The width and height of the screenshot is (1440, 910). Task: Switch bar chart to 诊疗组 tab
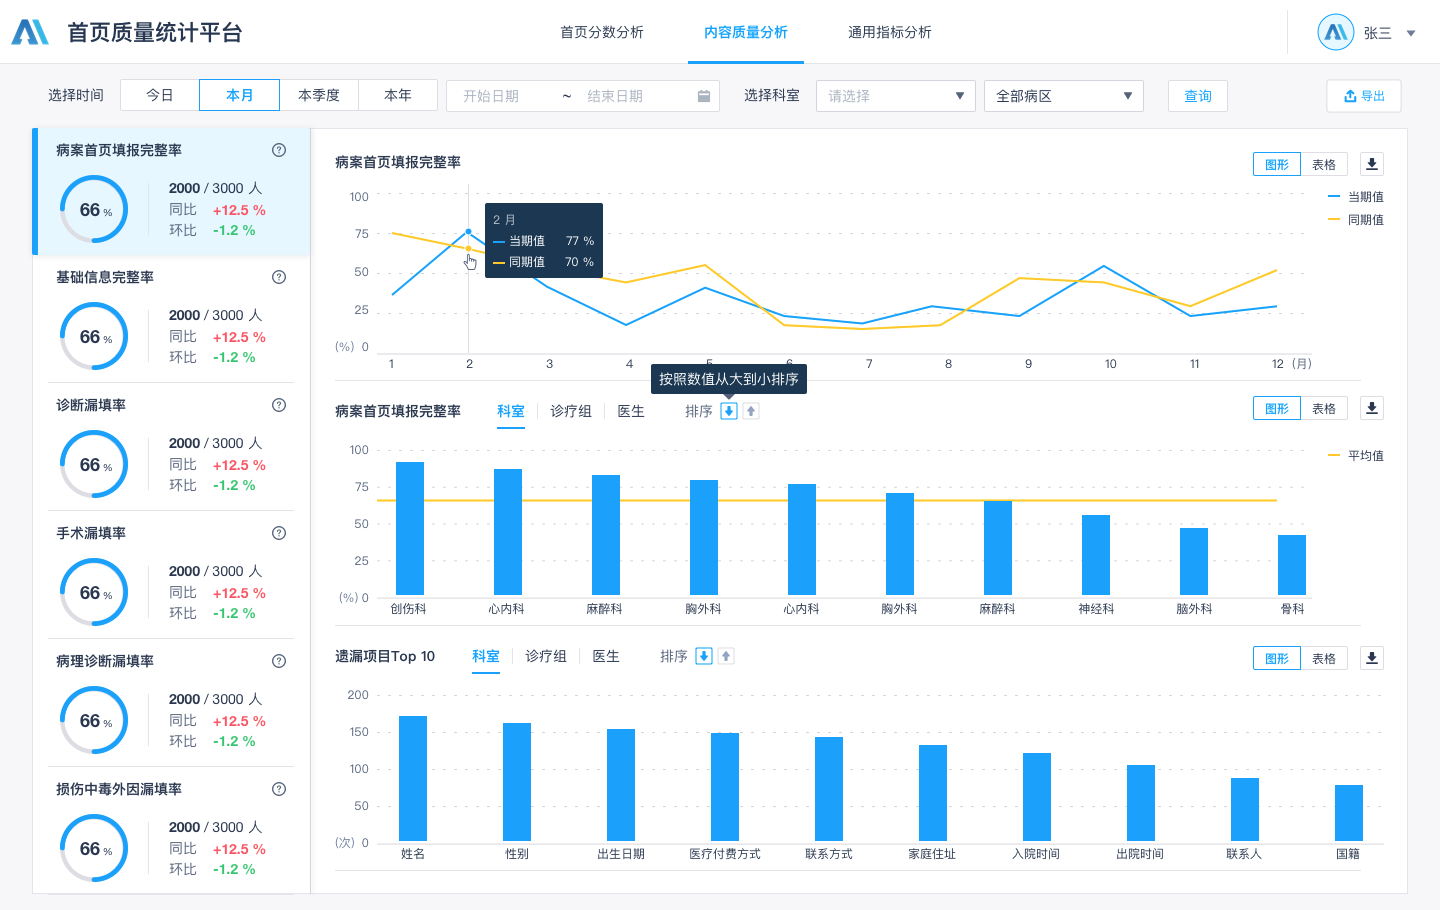[571, 411]
